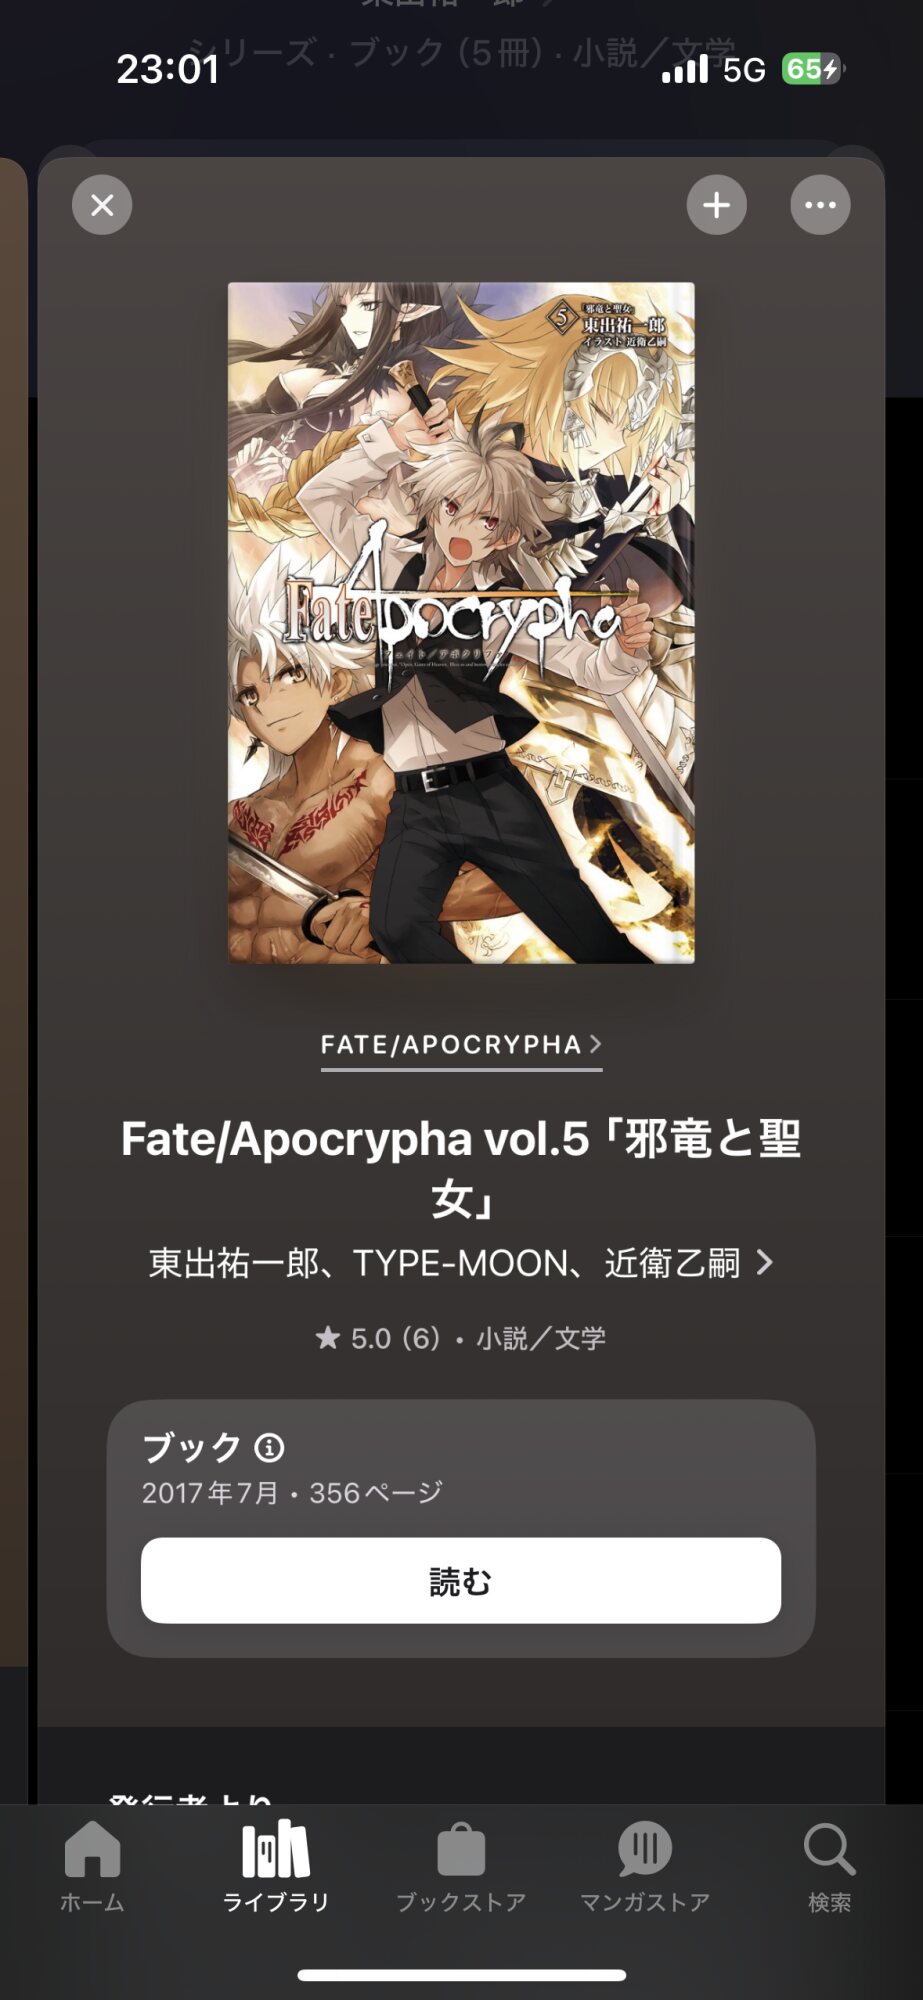Close the book detail sheet
This screenshot has height=2000, width=923.
(x=102, y=205)
